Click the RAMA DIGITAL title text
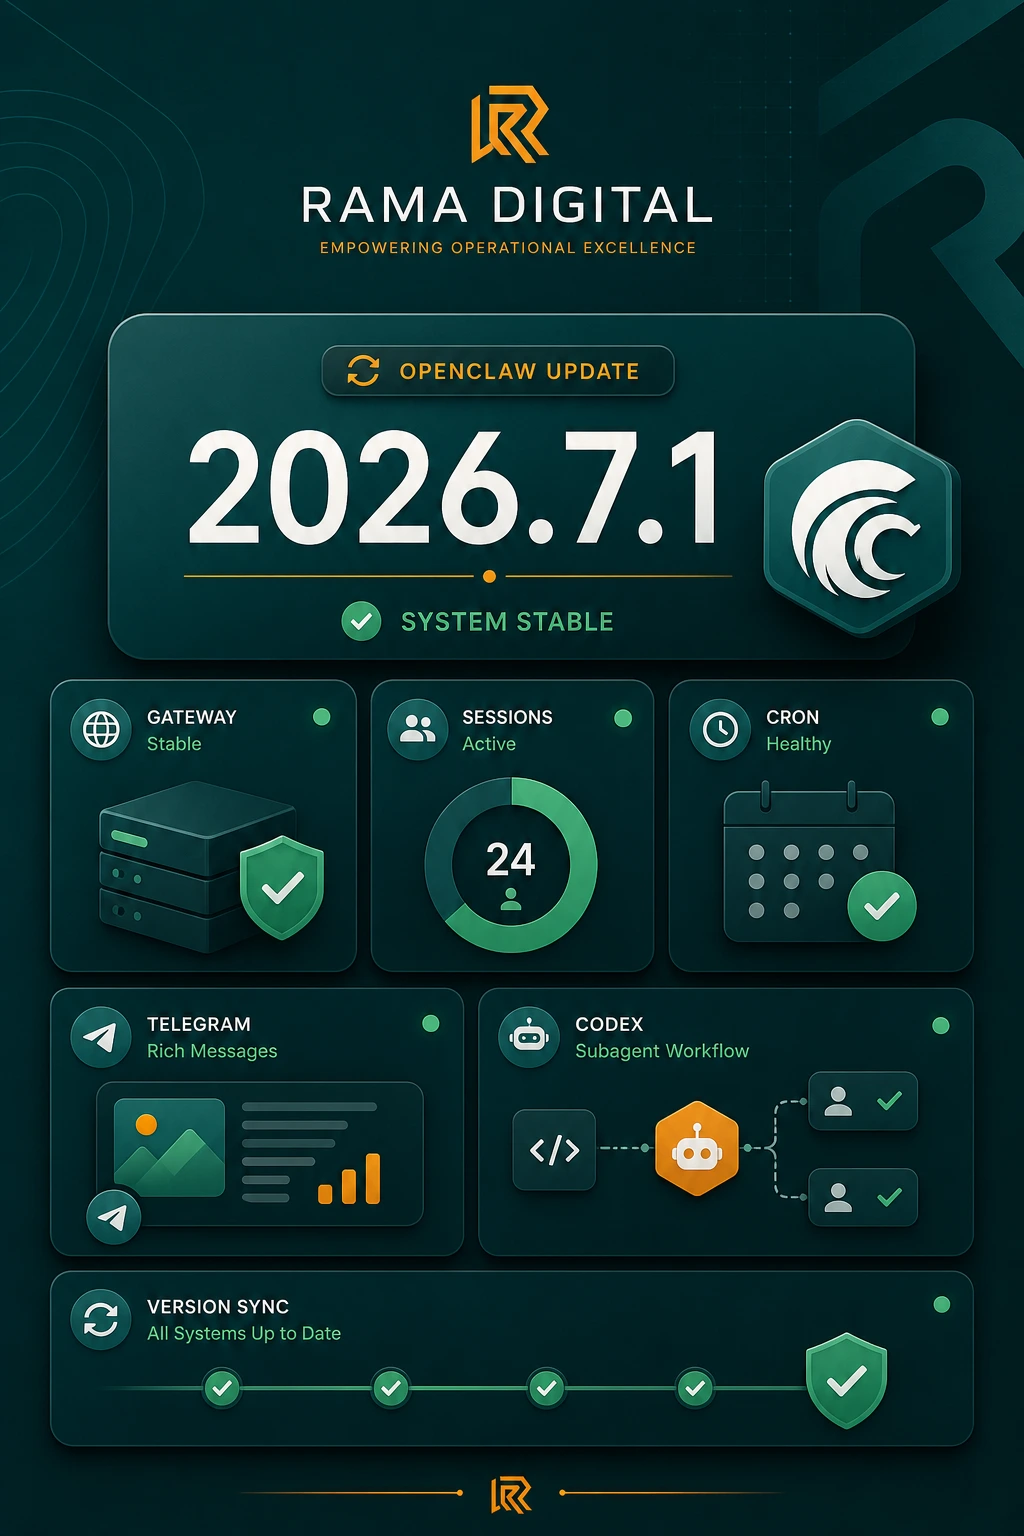Screen dimensions: 1024x1536 [x=508, y=205]
